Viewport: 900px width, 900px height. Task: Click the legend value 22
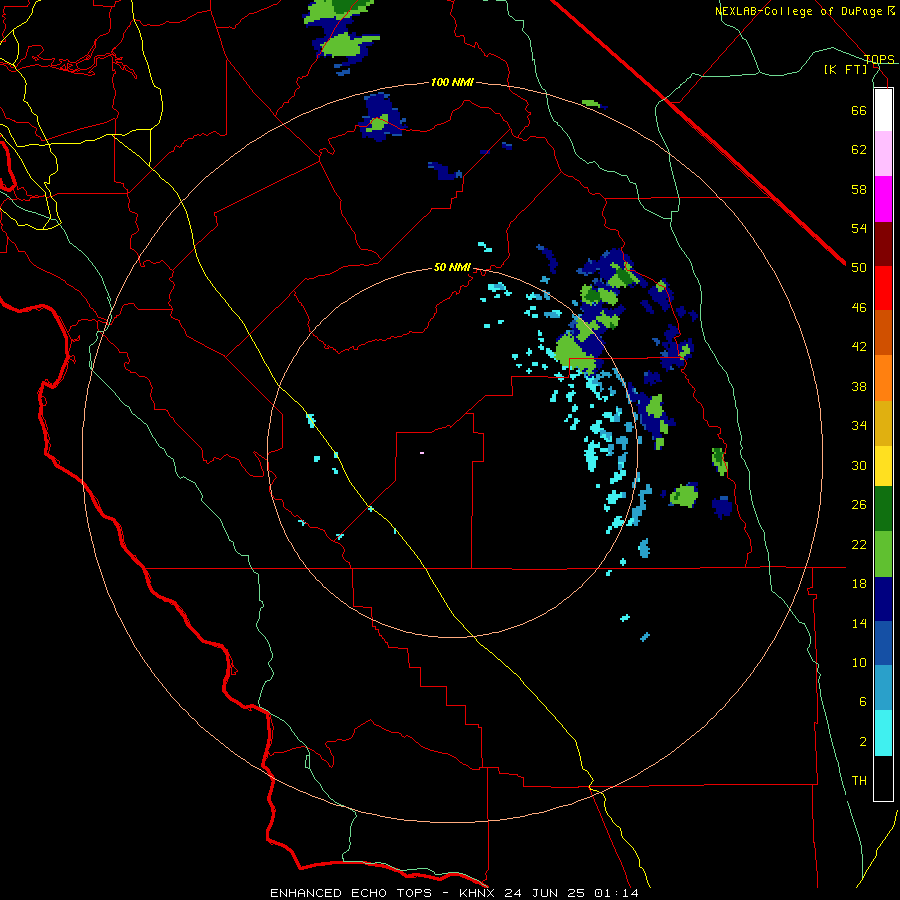(x=859, y=544)
